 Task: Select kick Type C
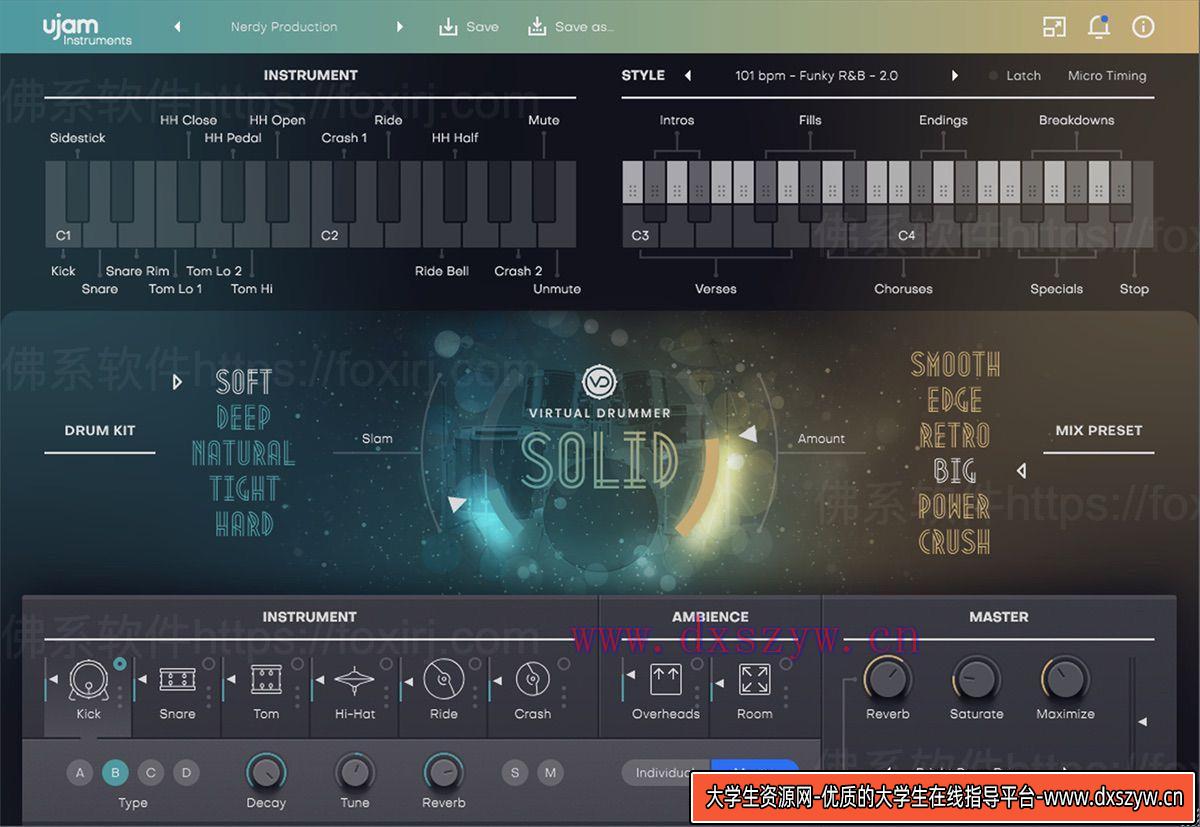151,772
